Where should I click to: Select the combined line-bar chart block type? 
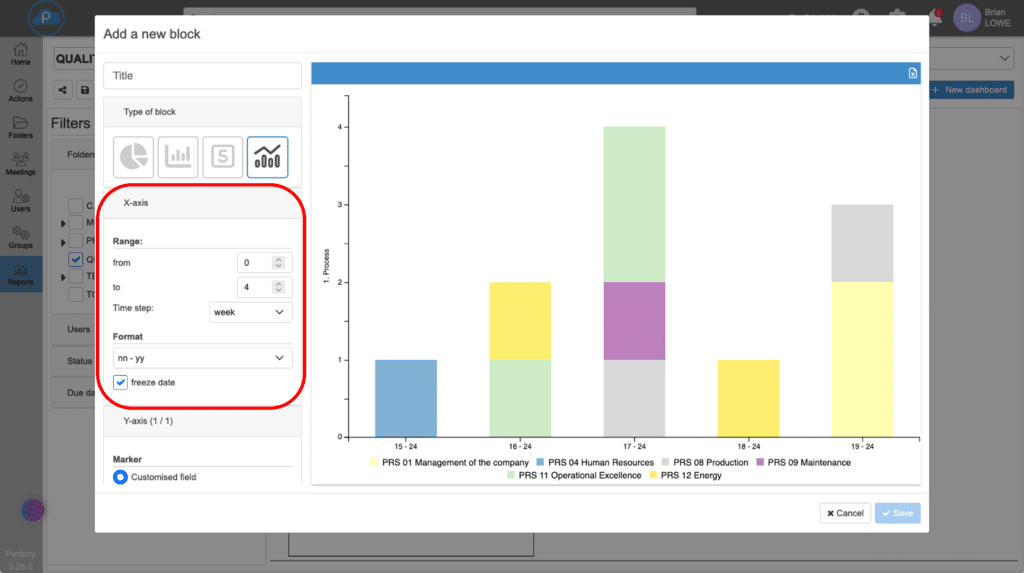[267, 157]
